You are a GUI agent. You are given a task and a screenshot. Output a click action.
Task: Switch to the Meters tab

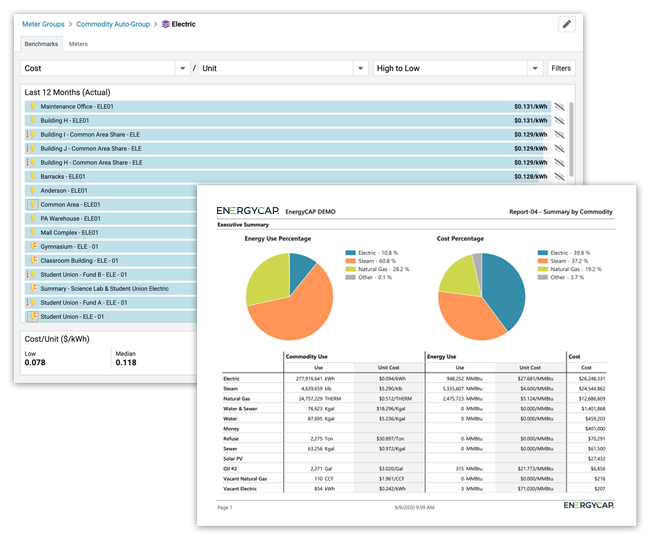pyautogui.click(x=78, y=44)
